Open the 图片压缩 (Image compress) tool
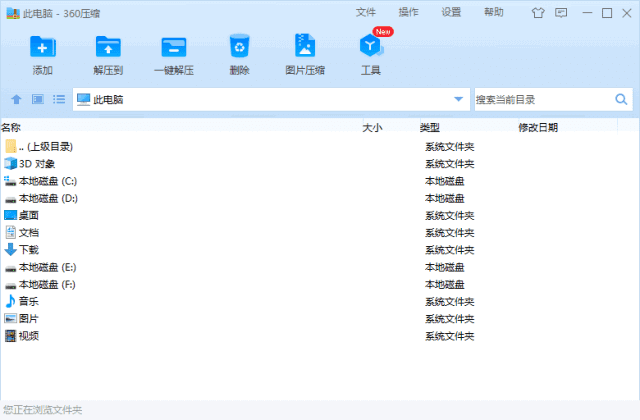 click(304, 47)
